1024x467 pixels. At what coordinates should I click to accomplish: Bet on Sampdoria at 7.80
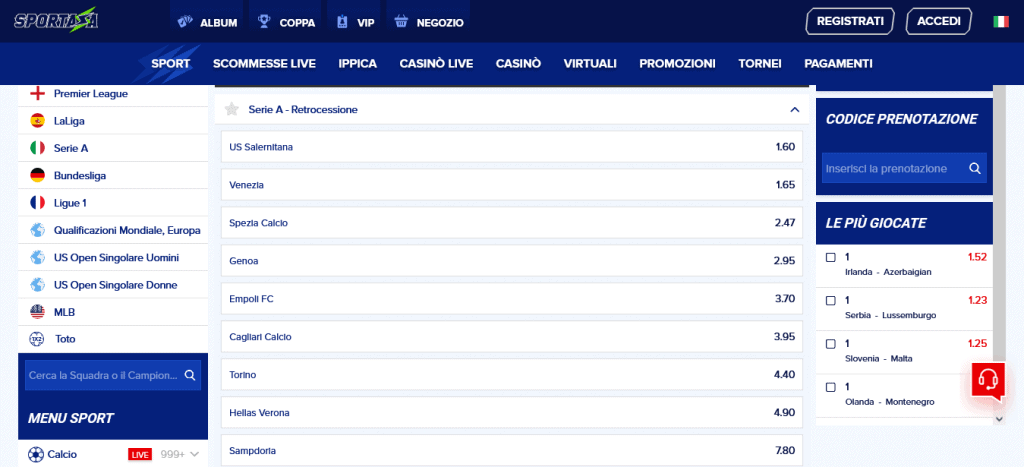512,451
